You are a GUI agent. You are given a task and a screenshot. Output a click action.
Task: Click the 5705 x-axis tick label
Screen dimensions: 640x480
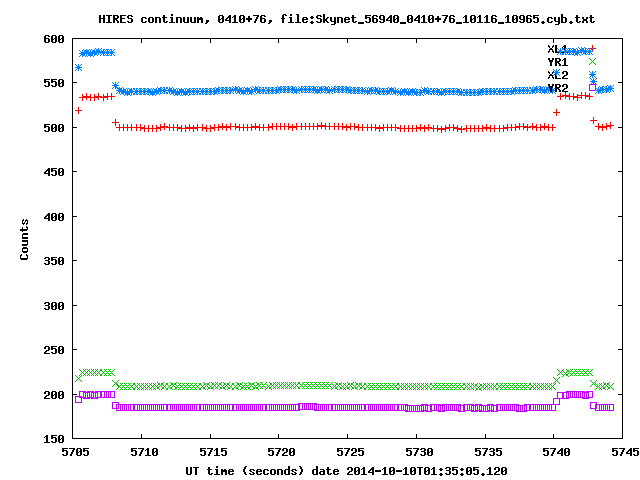click(x=75, y=452)
